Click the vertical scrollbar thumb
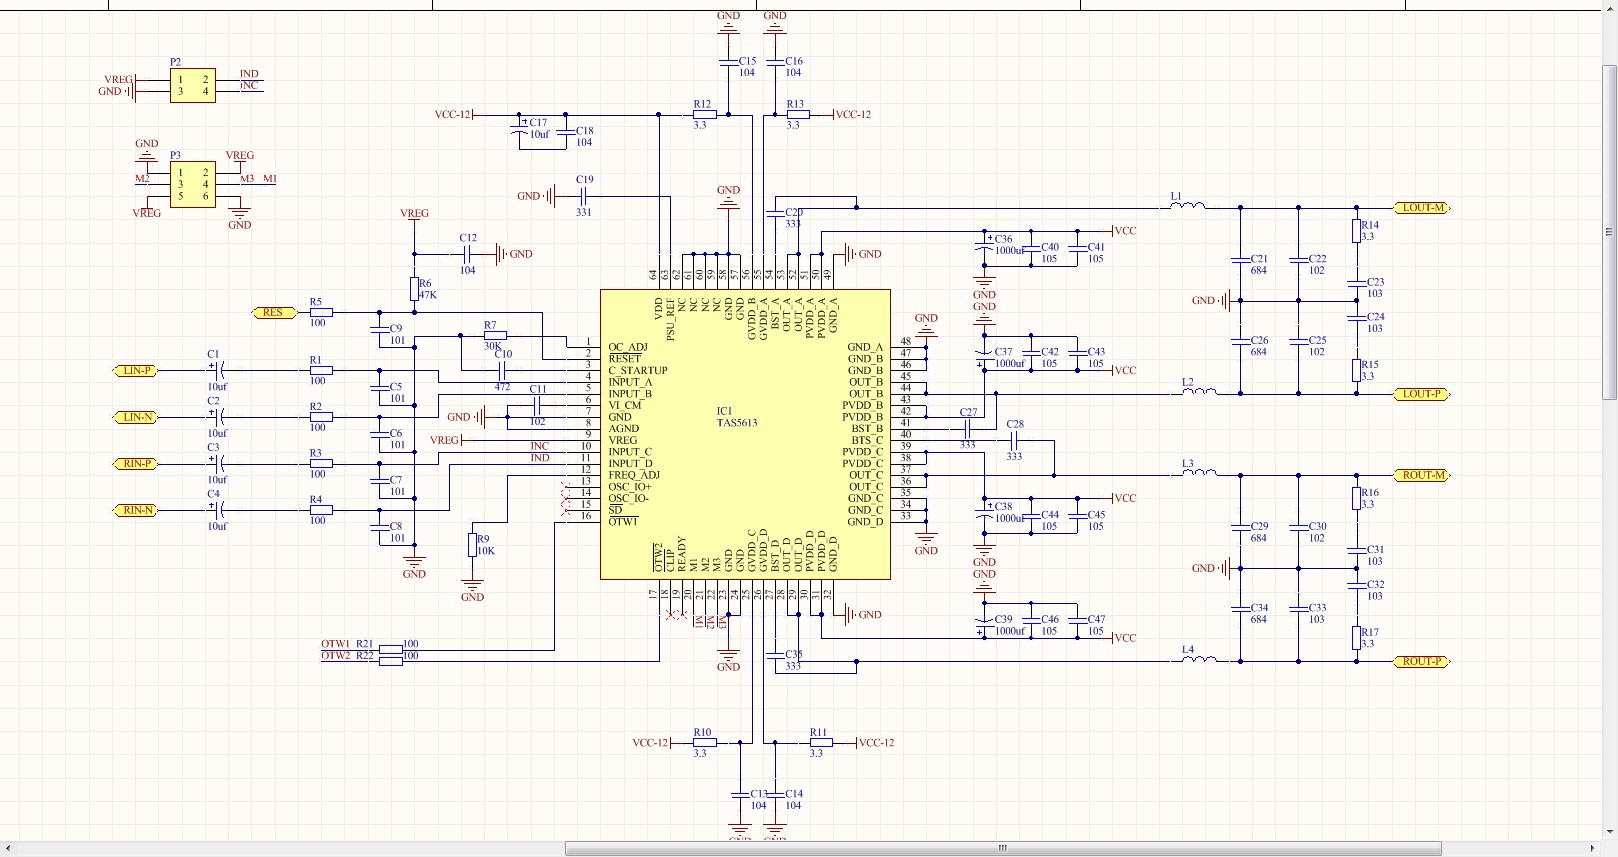Viewport: 1618px width, 857px height. pyautogui.click(x=1609, y=232)
